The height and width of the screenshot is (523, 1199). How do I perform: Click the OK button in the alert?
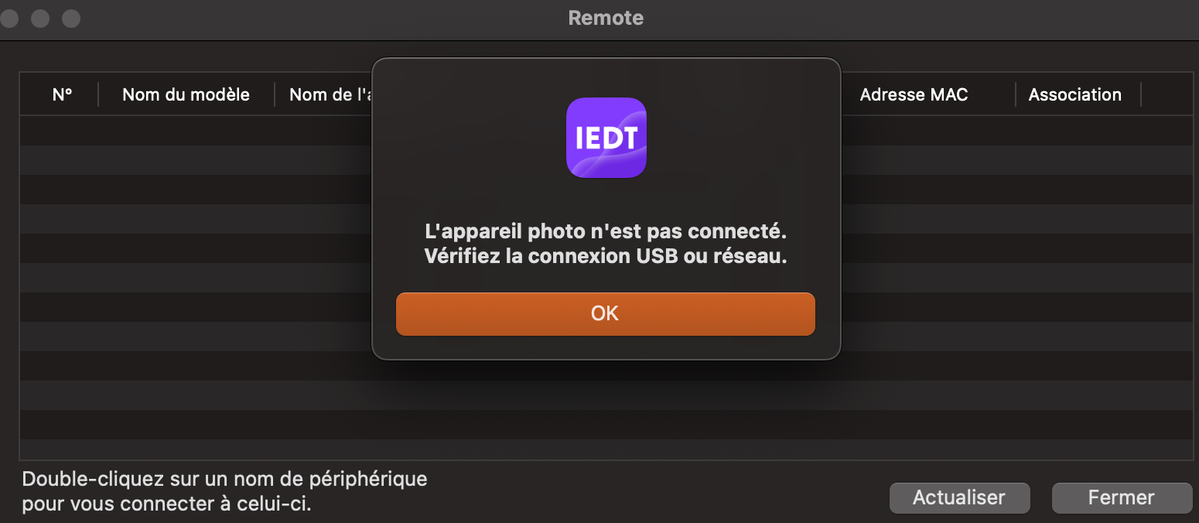click(x=605, y=314)
